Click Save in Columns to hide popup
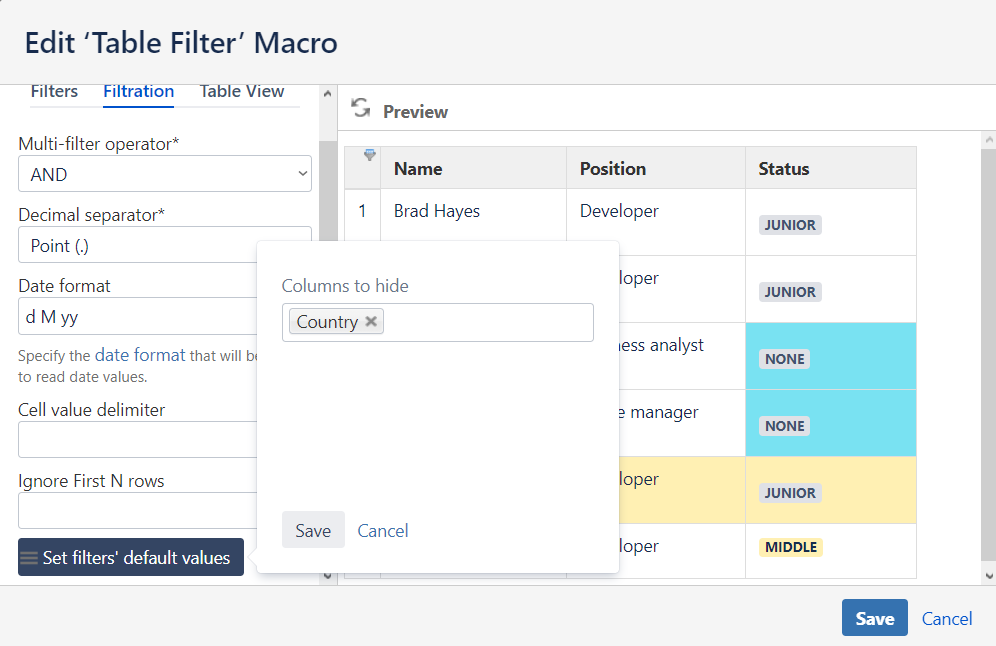Screen dimensions: 996x646 pyautogui.click(x=313, y=530)
